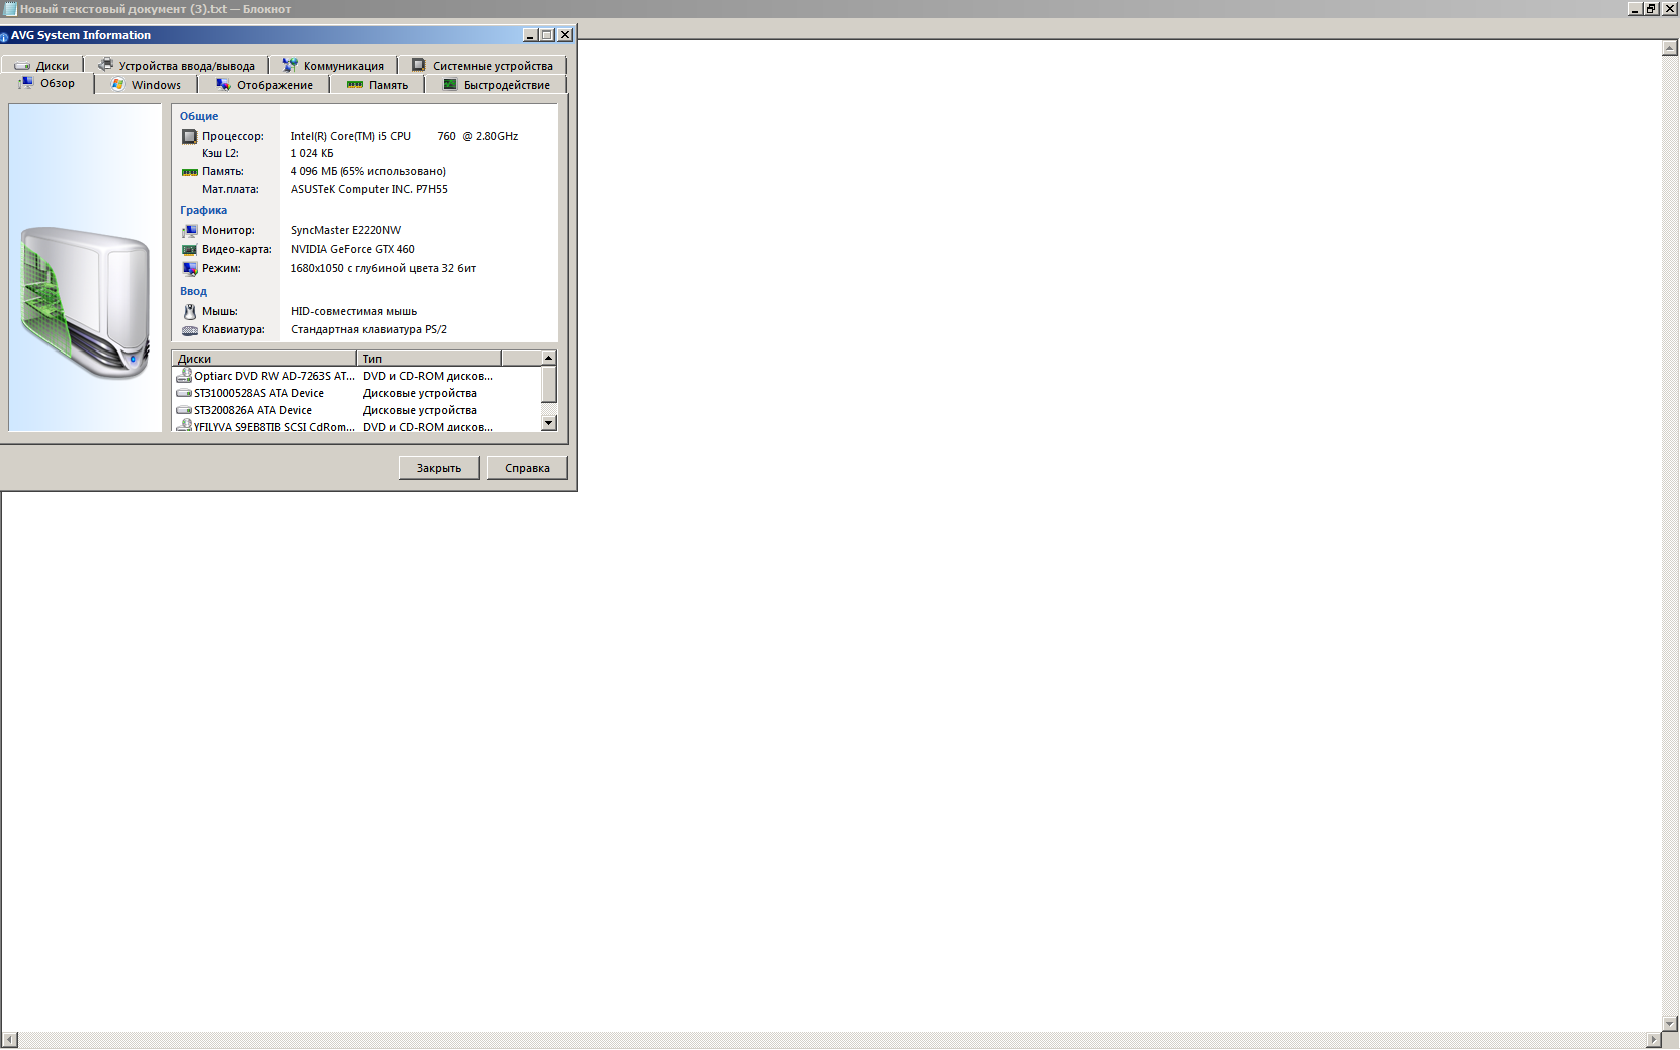1680x1050 pixels.
Task: Click the video card icon beside Видео-карта
Action: 189,250
